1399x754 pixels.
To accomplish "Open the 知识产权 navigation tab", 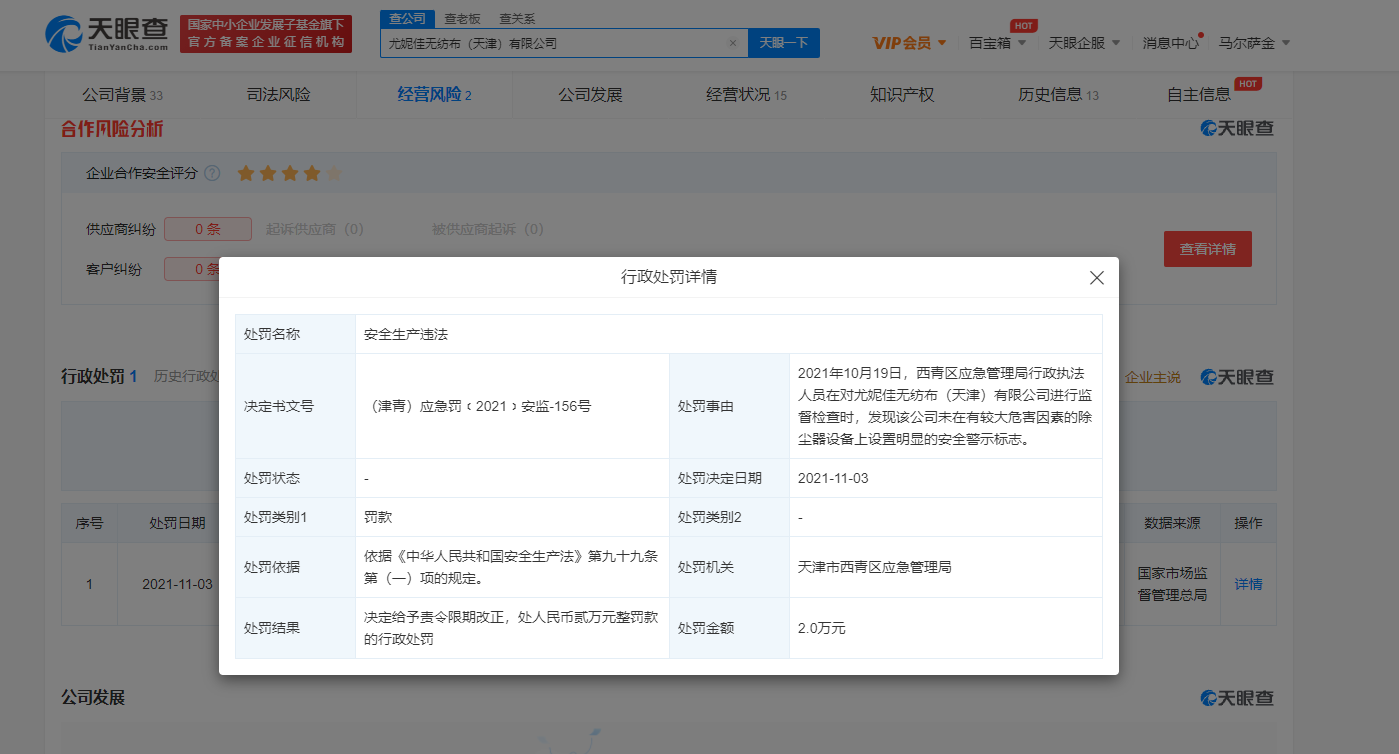I will tap(902, 95).
